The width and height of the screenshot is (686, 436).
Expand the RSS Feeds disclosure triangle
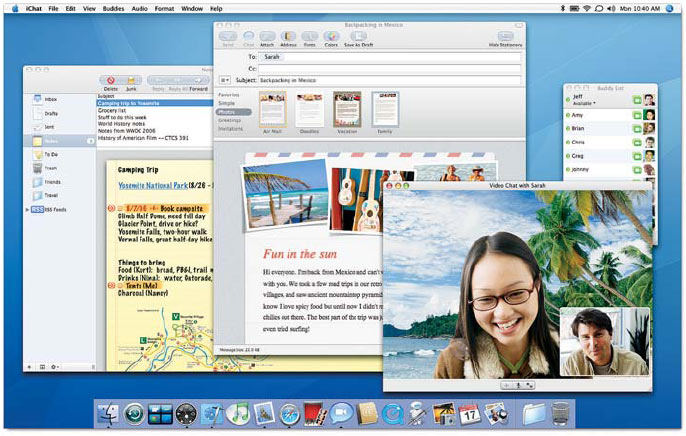[x=27, y=211]
